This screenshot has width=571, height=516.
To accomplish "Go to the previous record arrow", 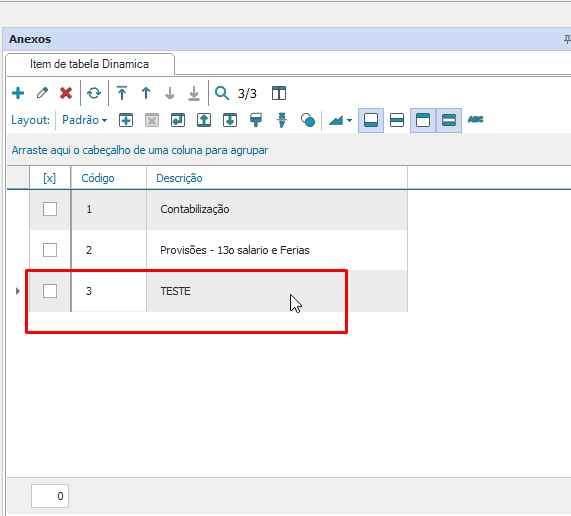I will pyautogui.click(x=146, y=93).
